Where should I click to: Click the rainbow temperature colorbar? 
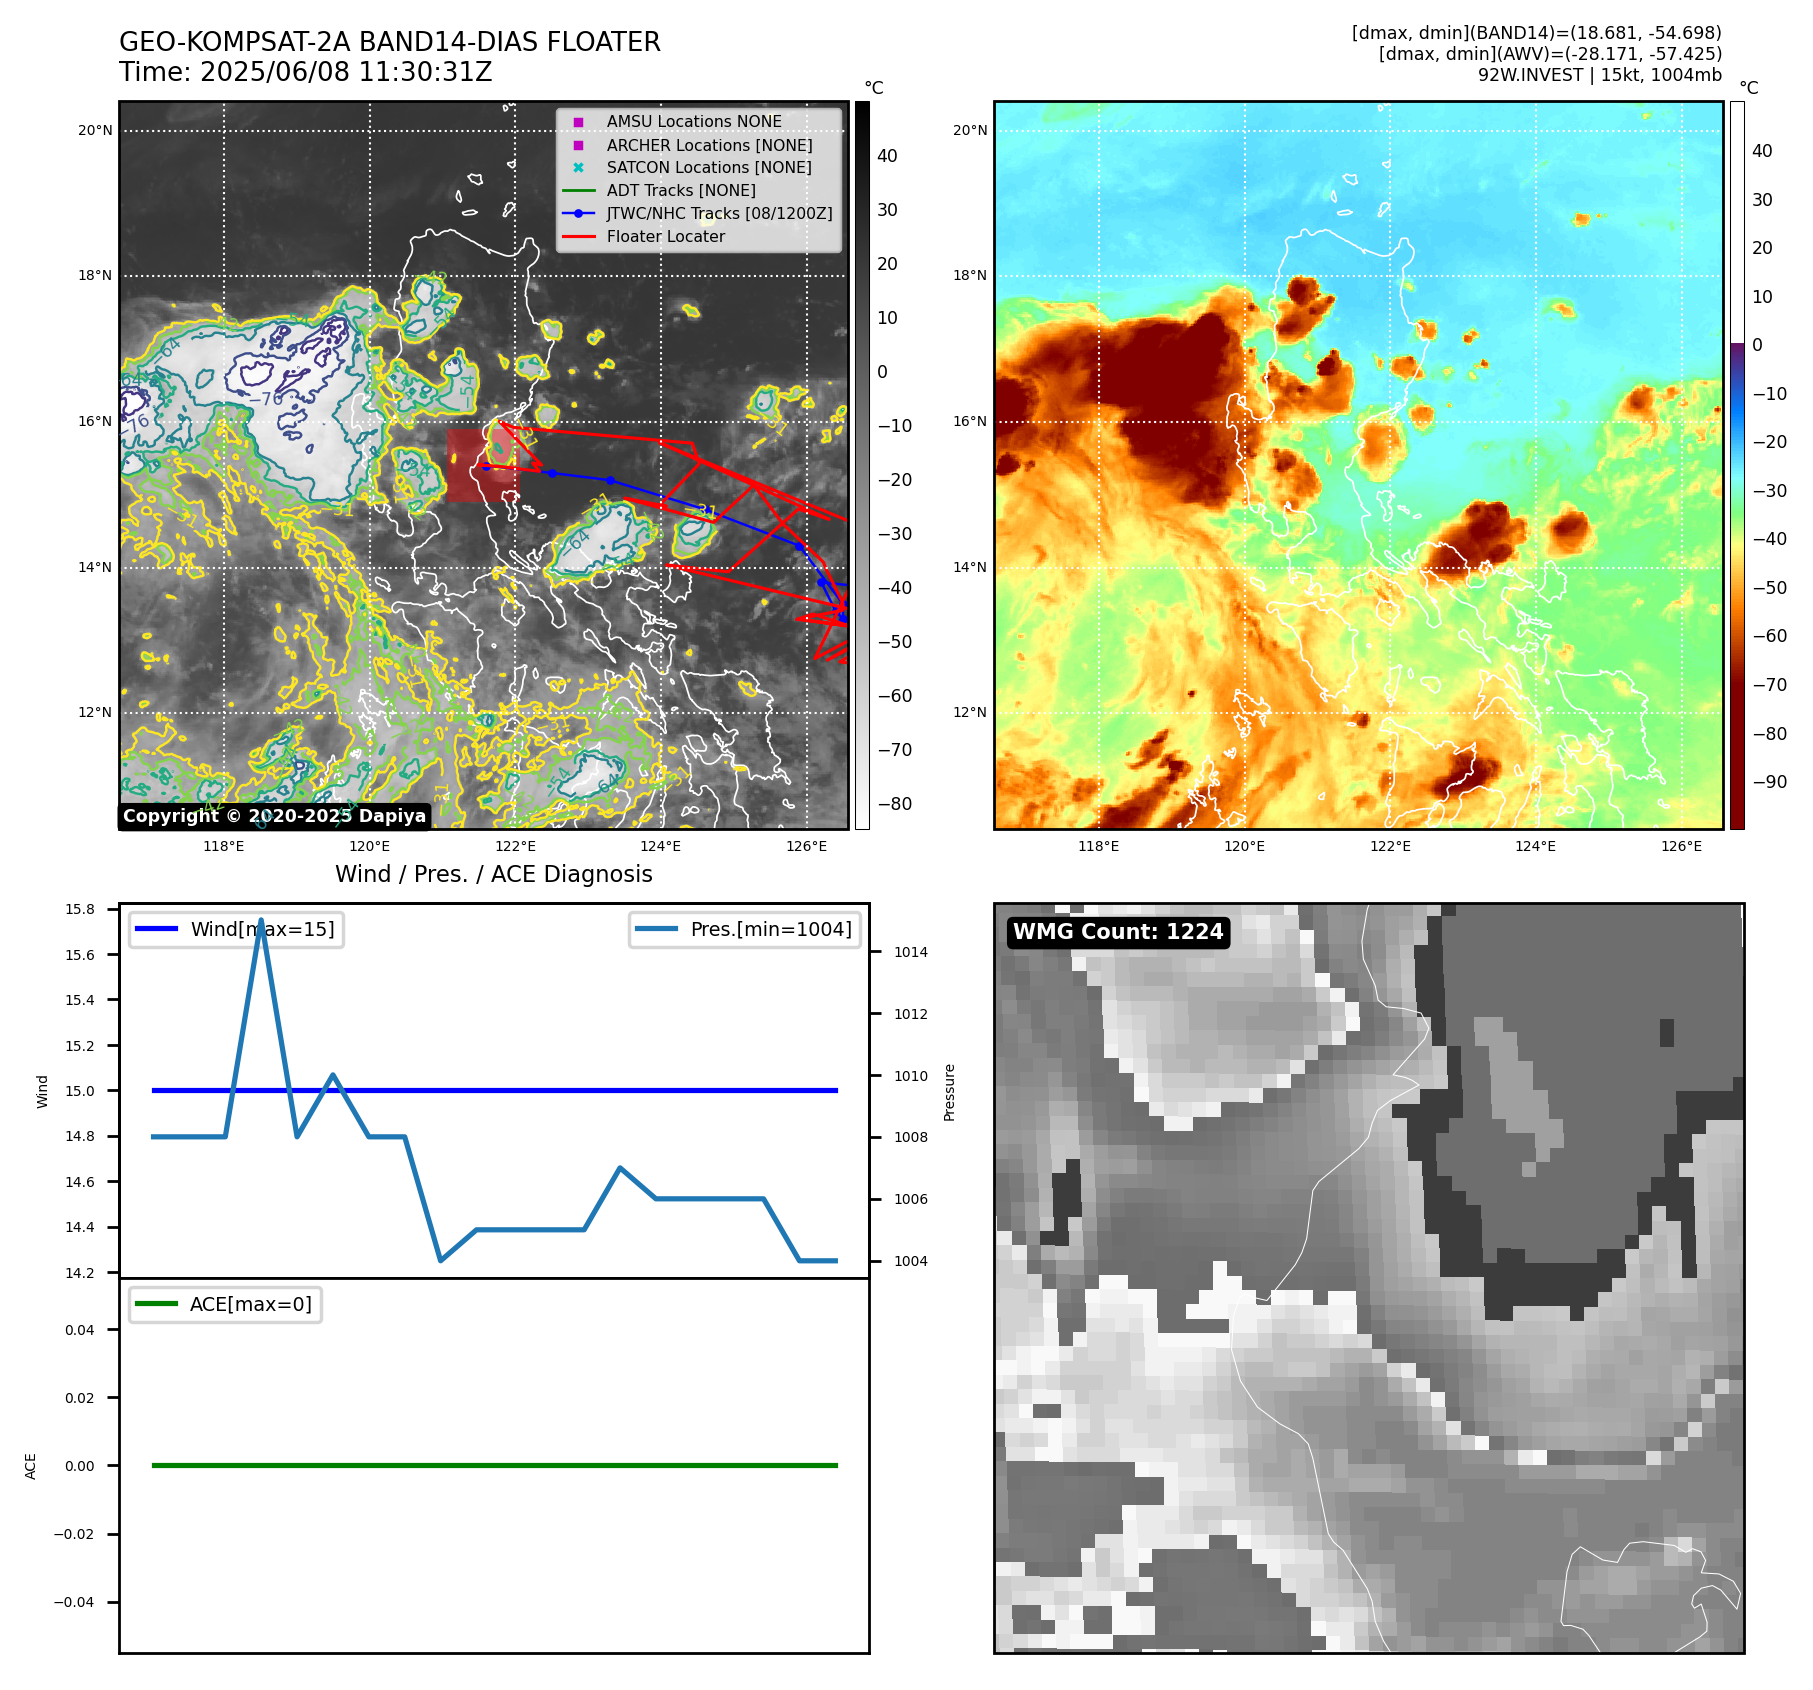point(1737,465)
